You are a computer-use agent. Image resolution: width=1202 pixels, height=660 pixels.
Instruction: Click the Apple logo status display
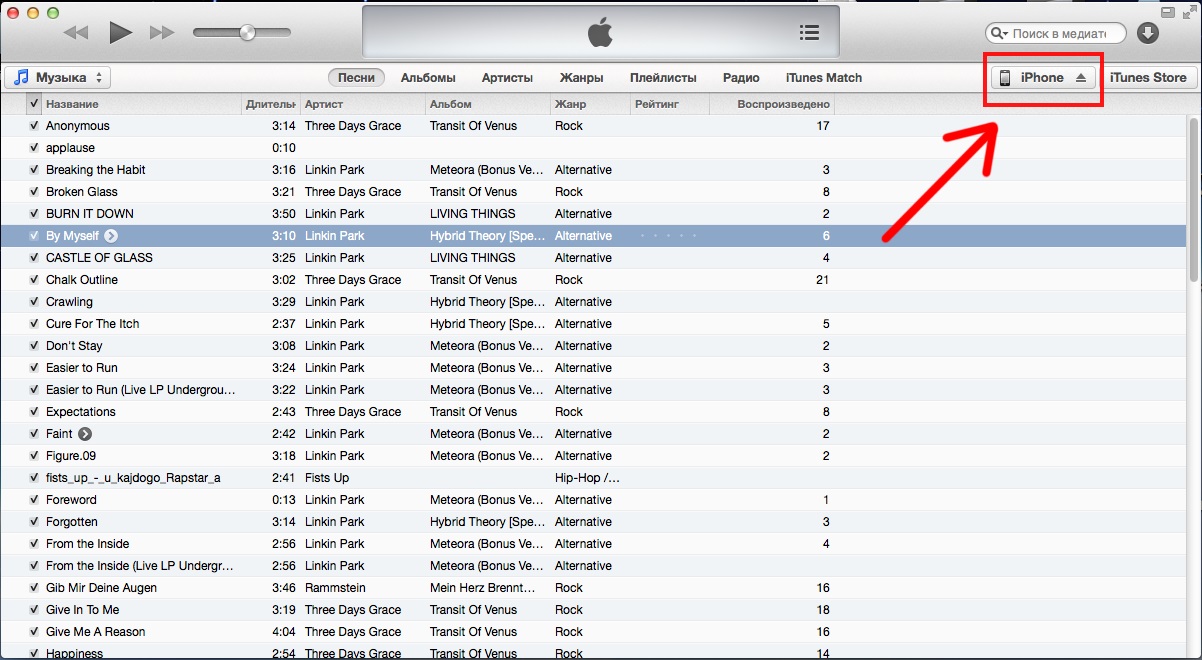coord(599,33)
